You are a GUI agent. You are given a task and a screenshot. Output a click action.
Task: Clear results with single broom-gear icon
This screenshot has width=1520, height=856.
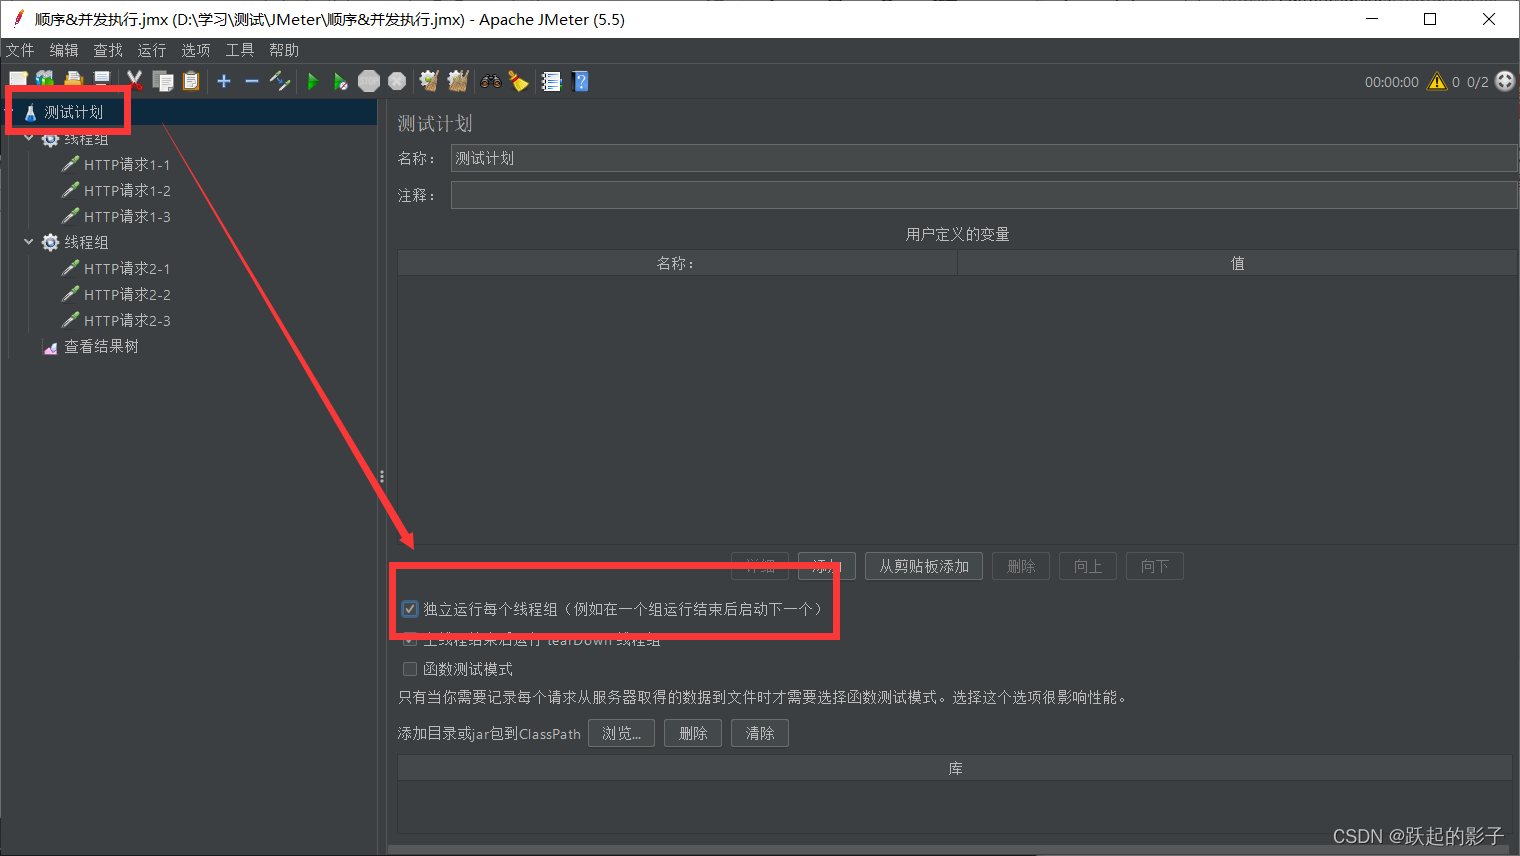pyautogui.click(x=429, y=81)
